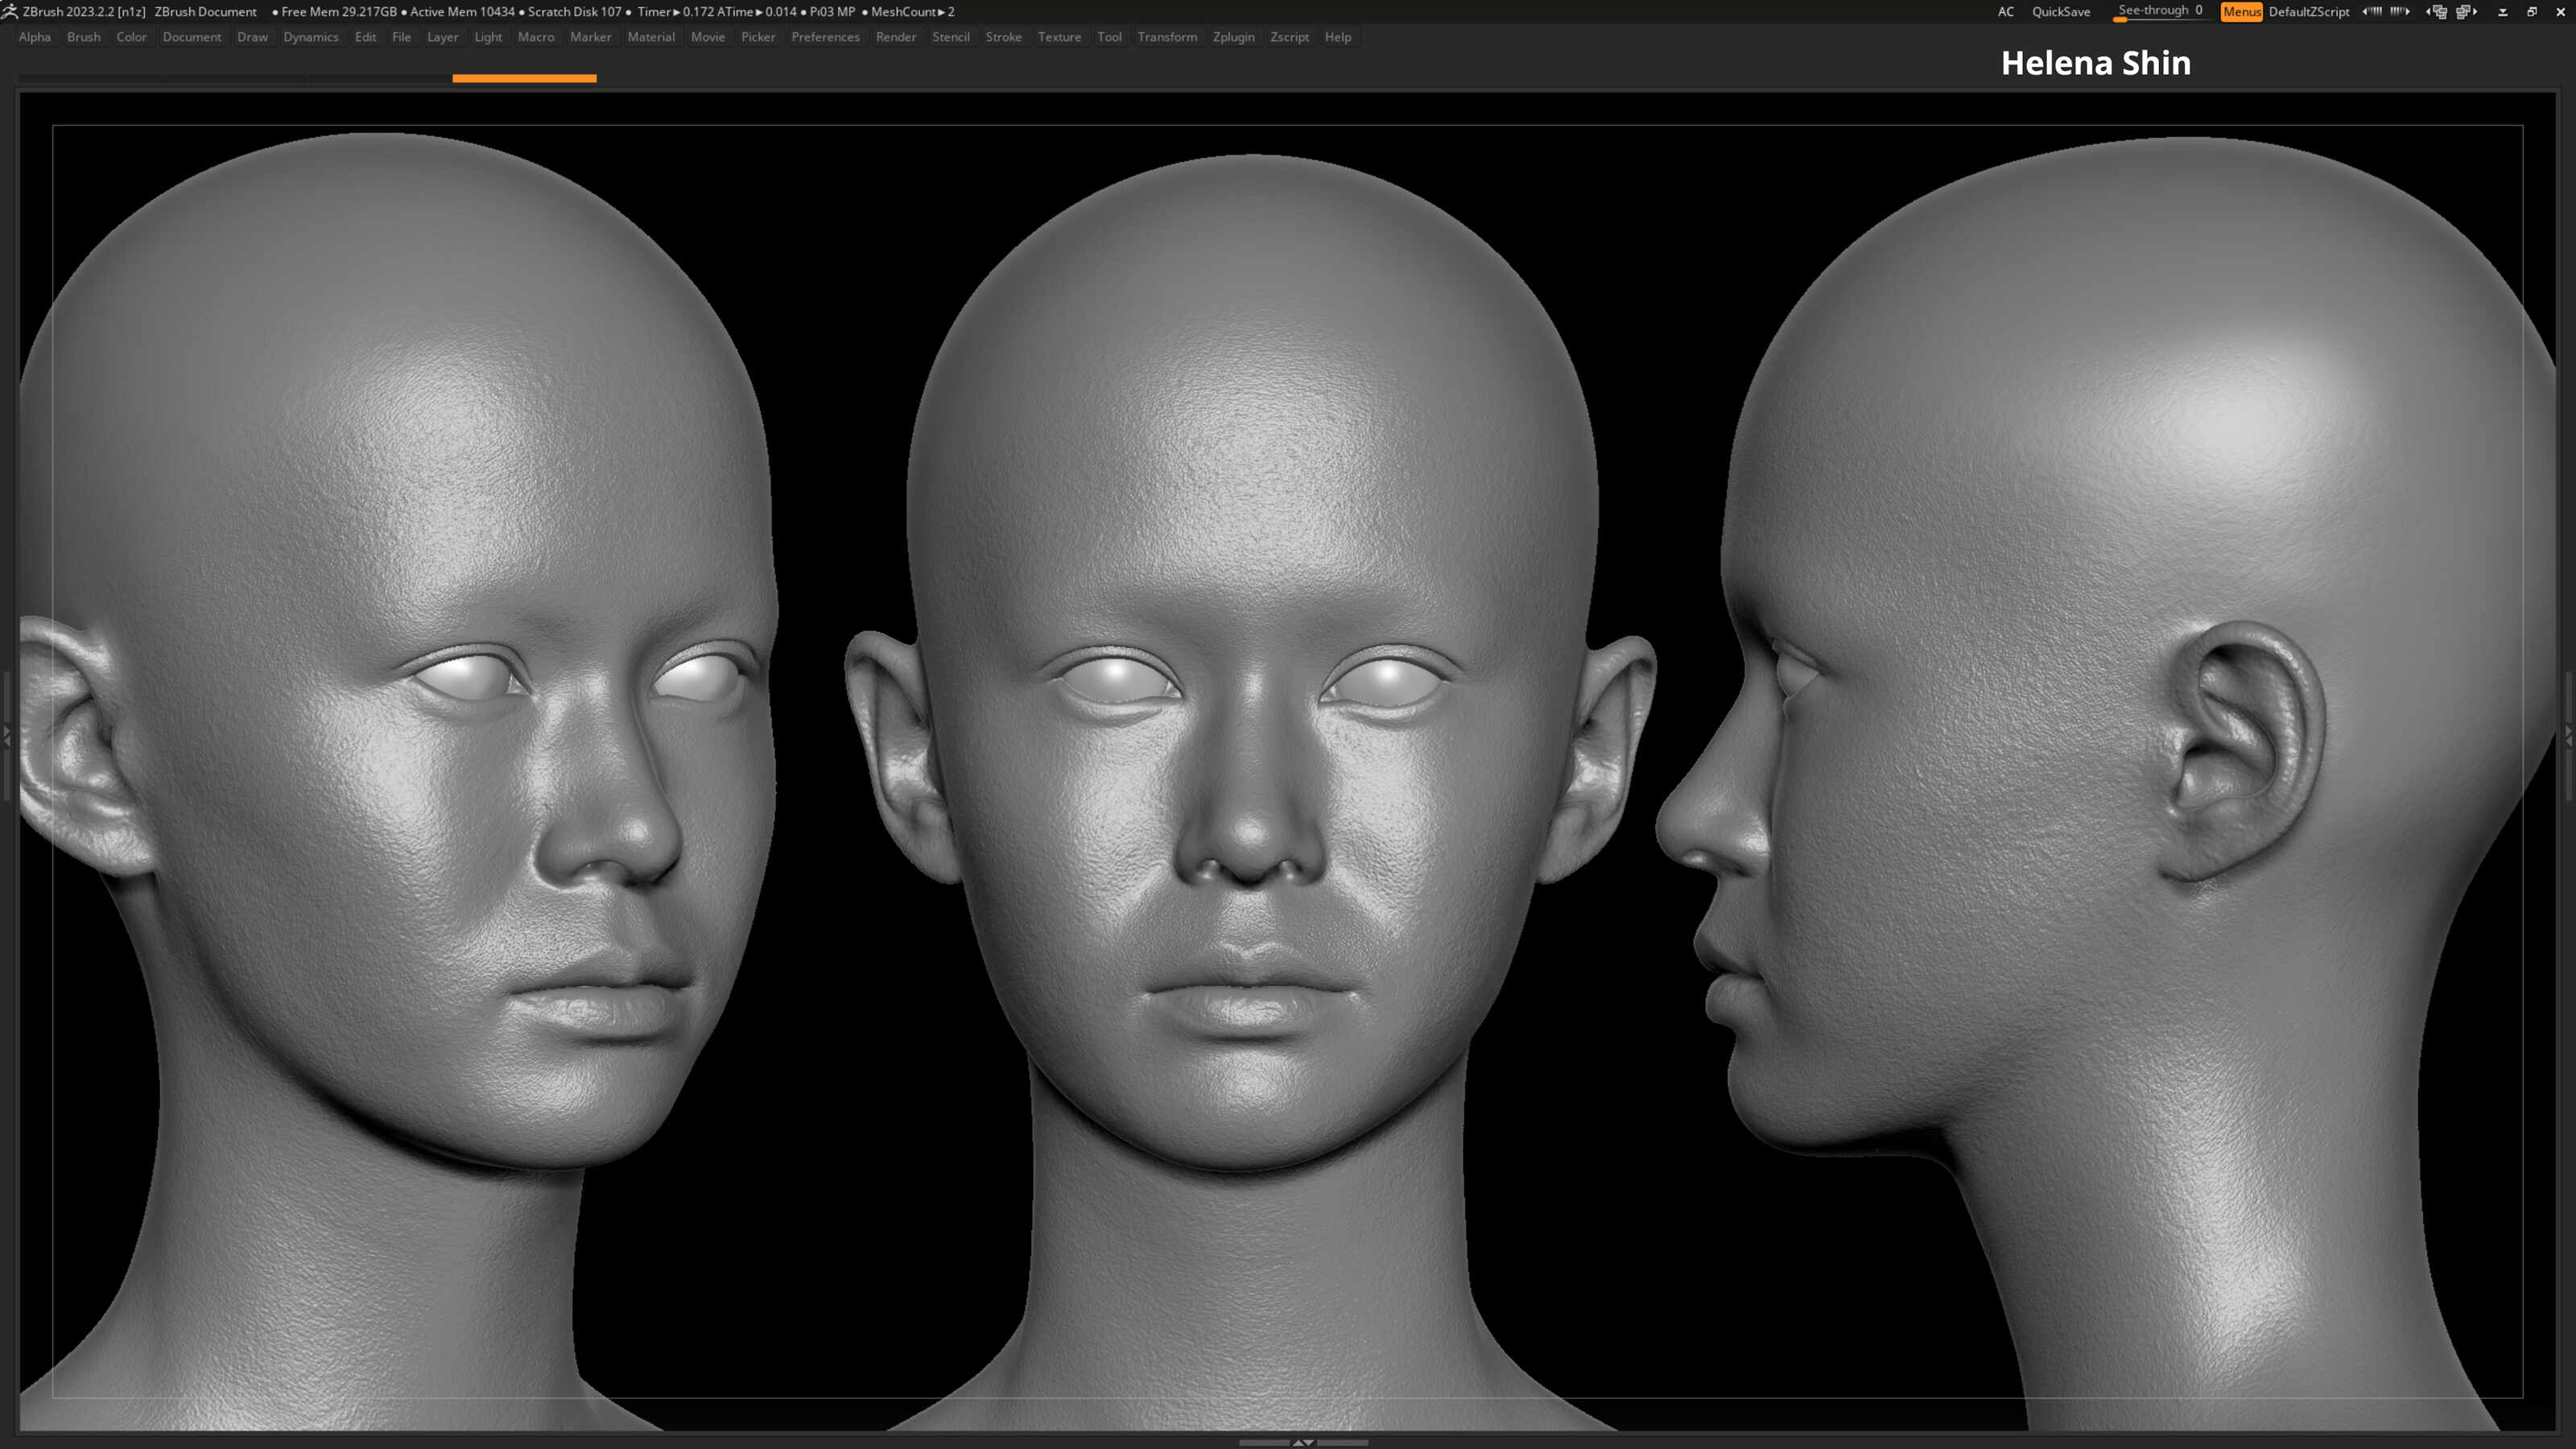
Task: Open the Picker menu
Action: coord(758,37)
